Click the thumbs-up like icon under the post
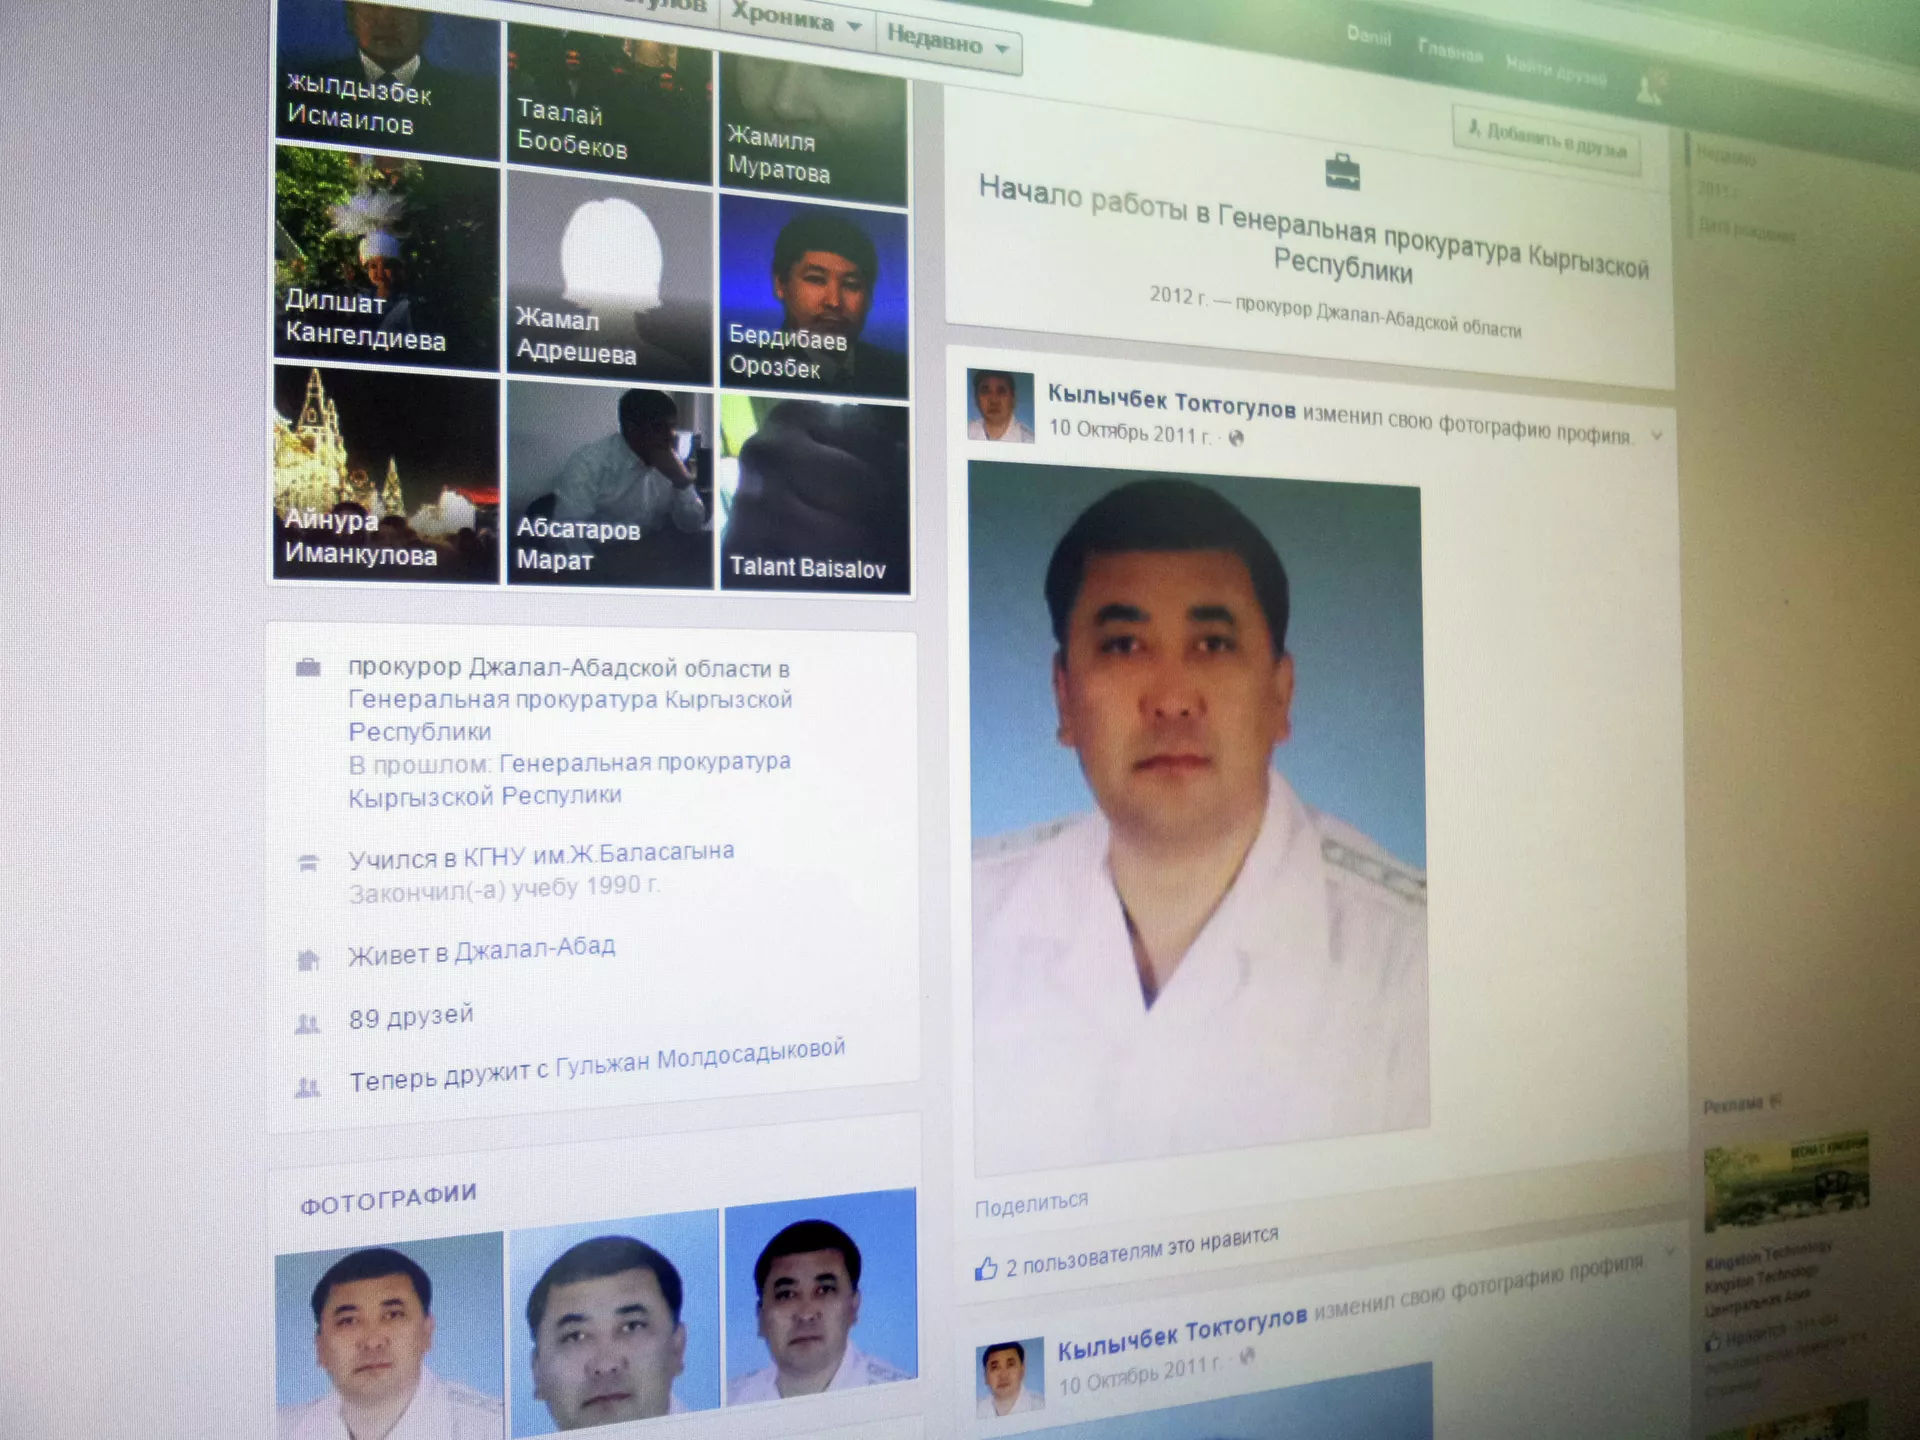1920x1440 pixels. coord(986,1268)
